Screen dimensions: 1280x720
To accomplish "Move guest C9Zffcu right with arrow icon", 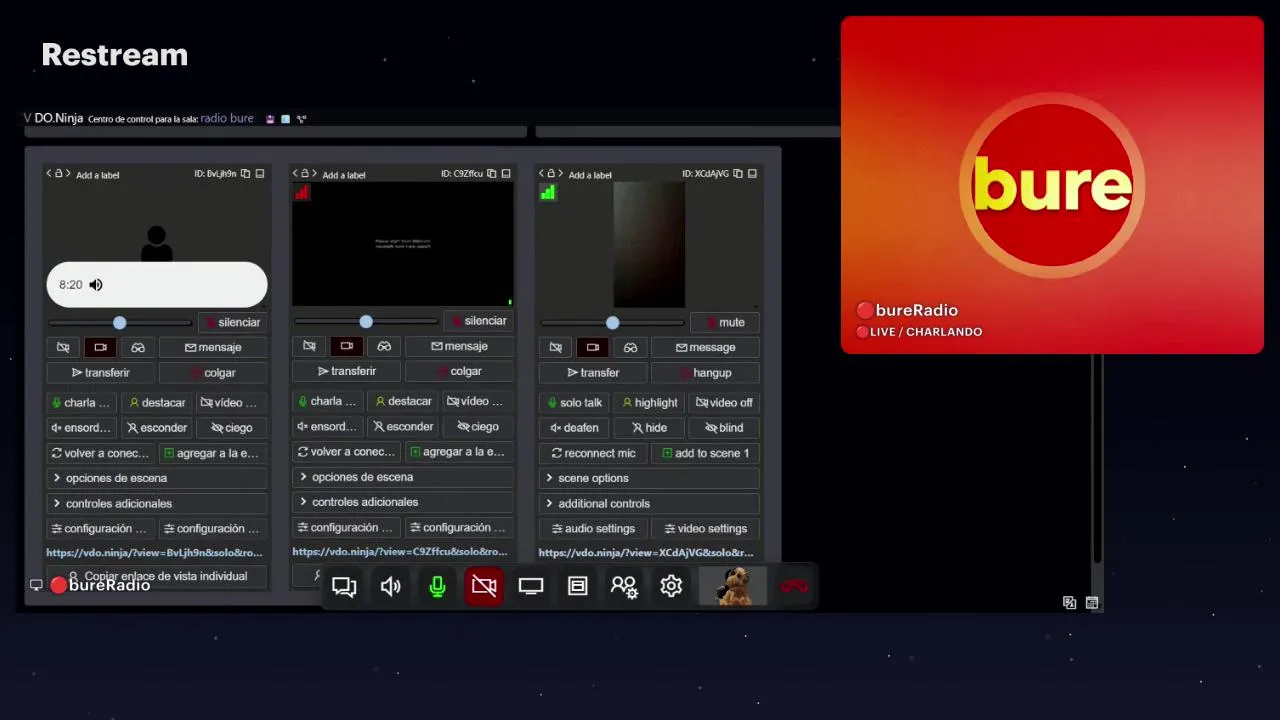I will point(314,174).
